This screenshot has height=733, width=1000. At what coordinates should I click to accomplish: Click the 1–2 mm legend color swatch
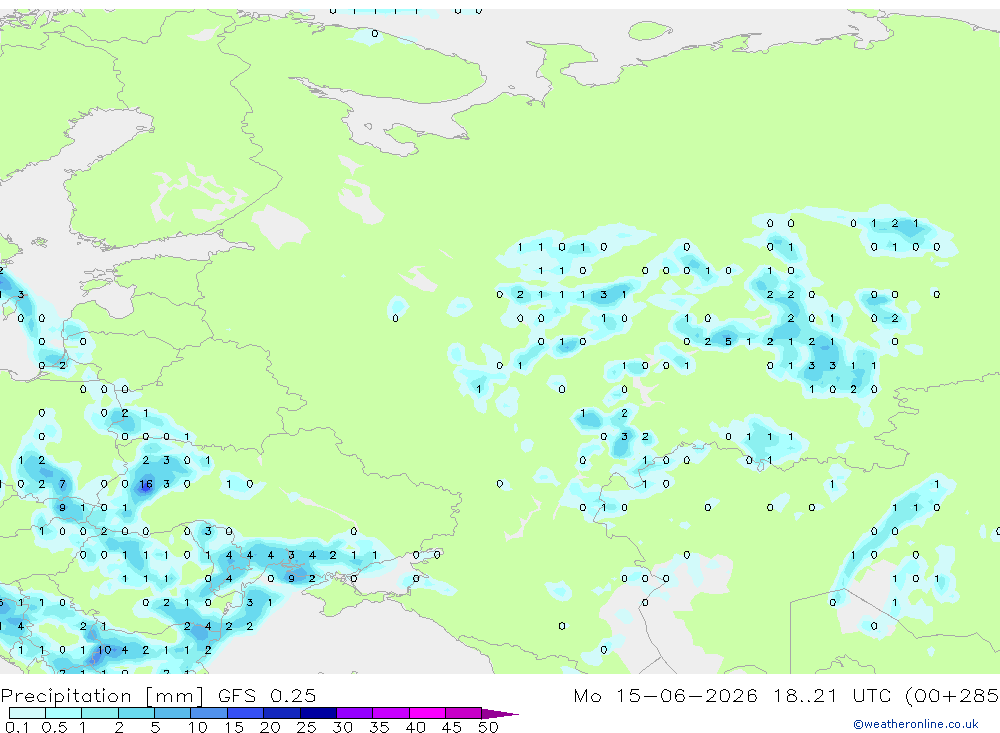[100, 713]
